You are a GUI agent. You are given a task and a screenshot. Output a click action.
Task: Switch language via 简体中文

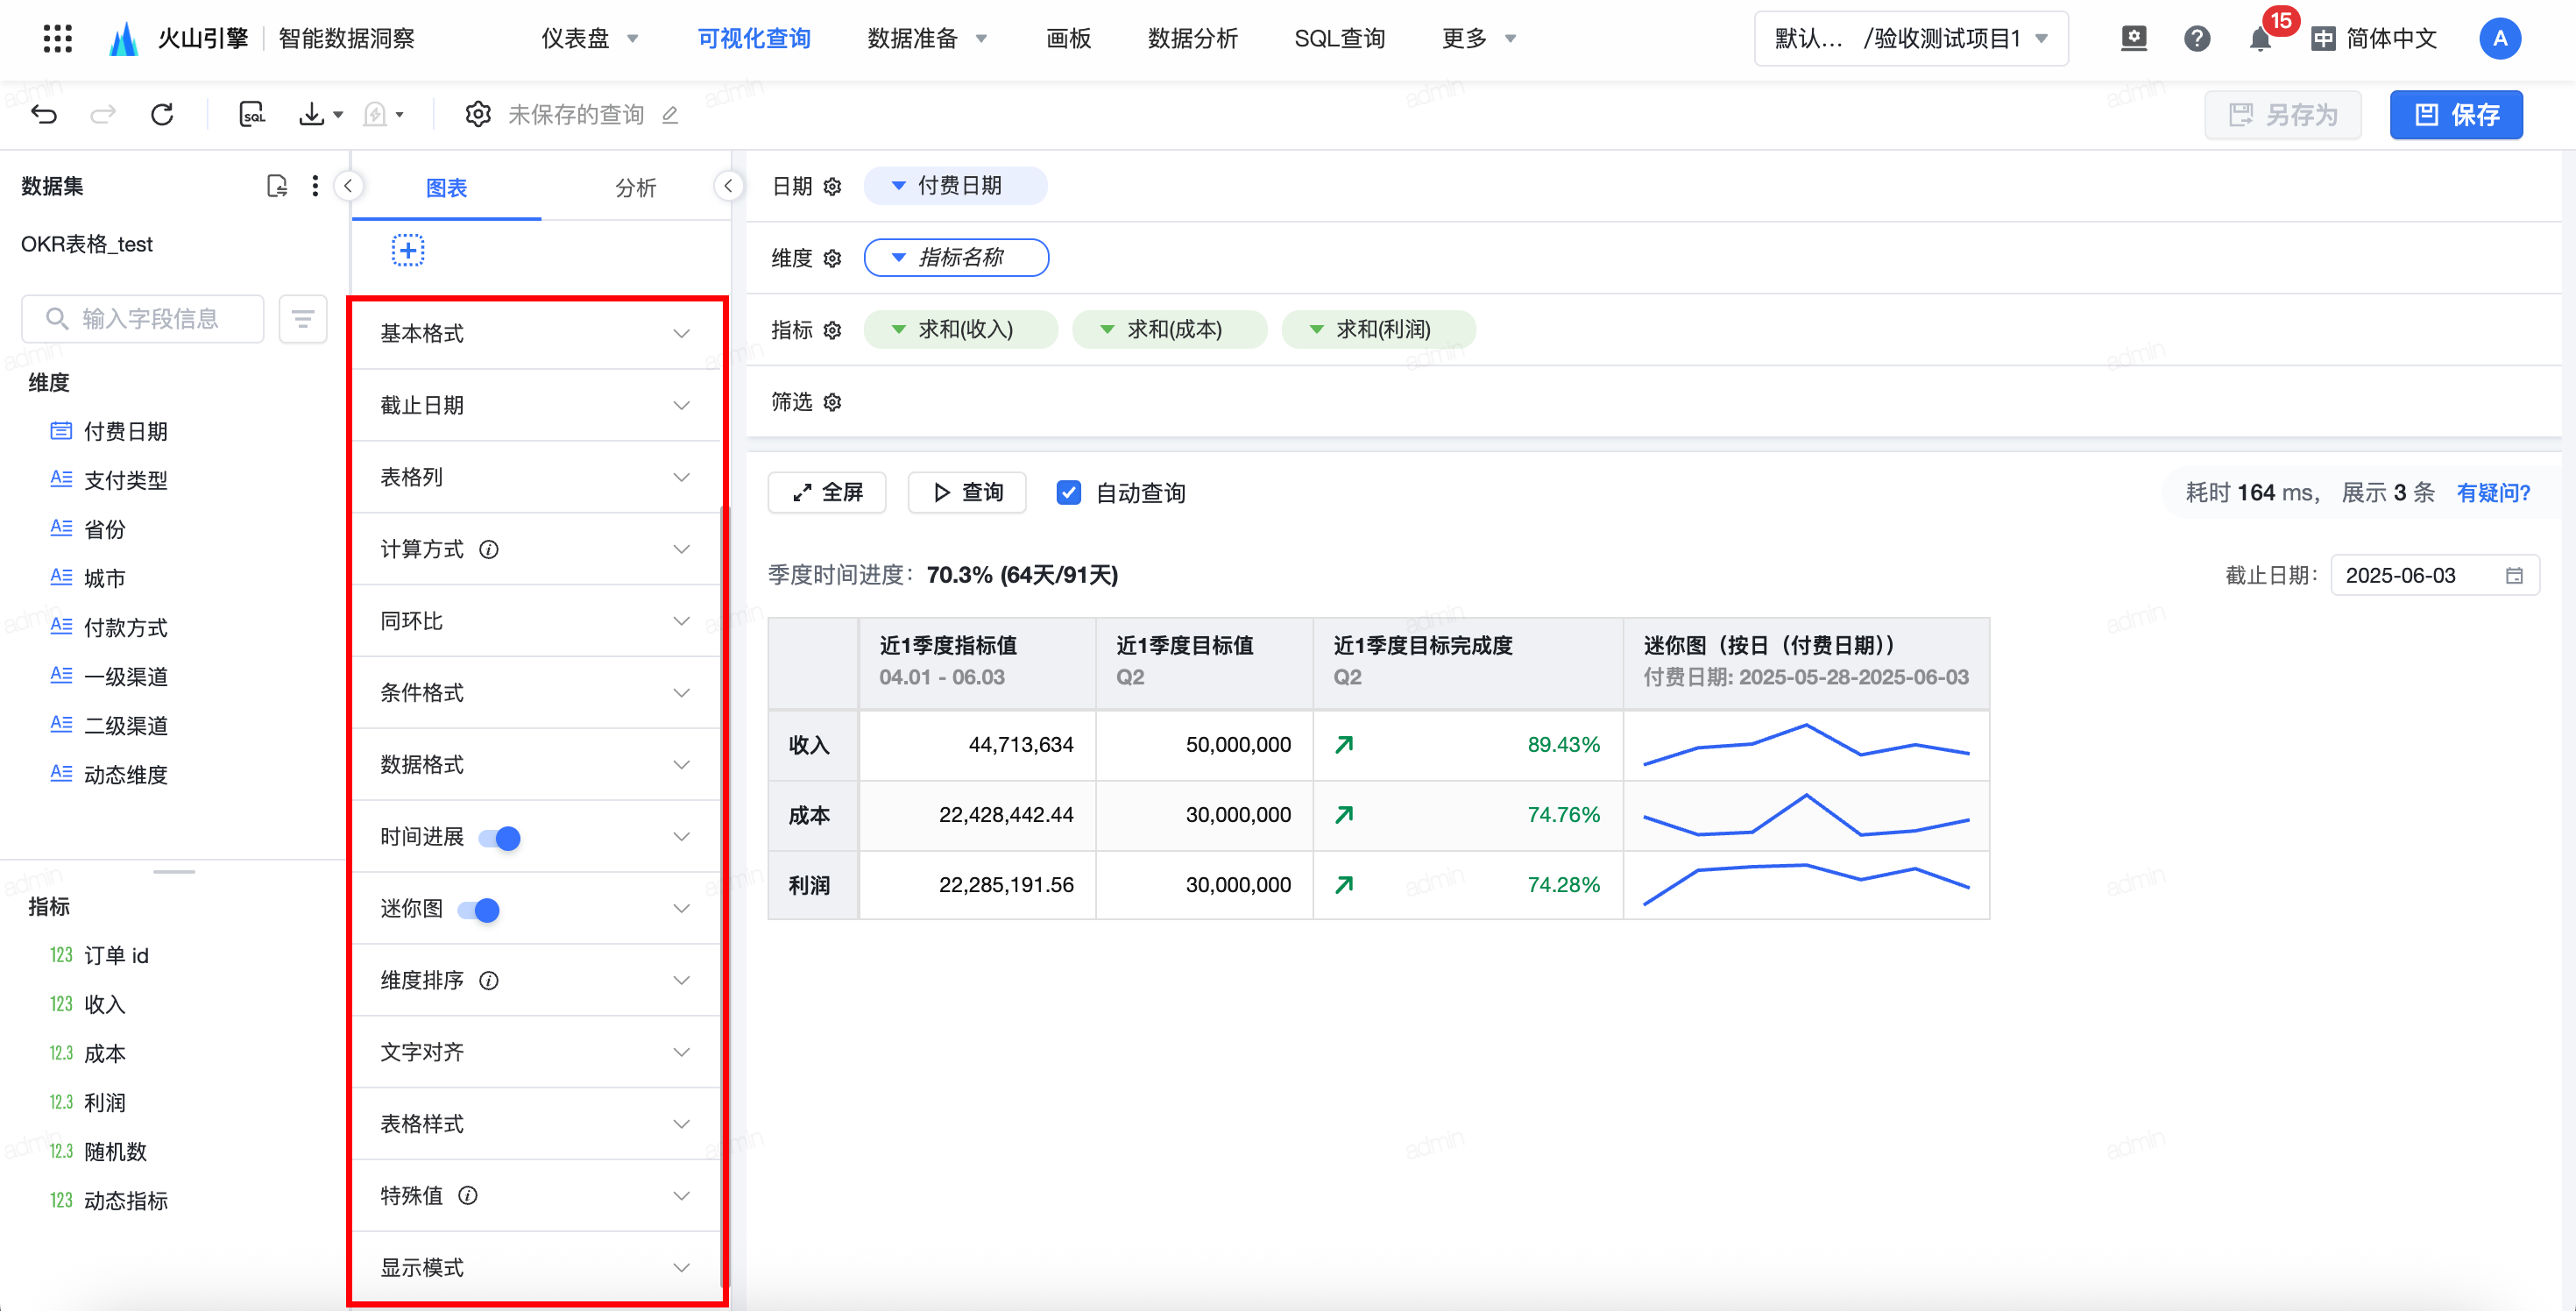tap(2374, 39)
